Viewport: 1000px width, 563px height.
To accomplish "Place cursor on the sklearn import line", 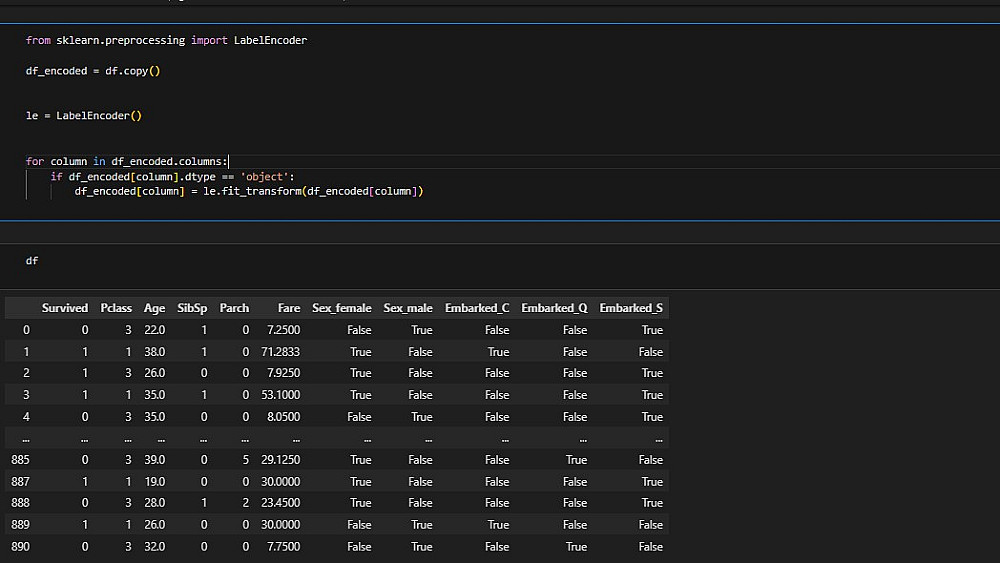I will tap(166, 41).
